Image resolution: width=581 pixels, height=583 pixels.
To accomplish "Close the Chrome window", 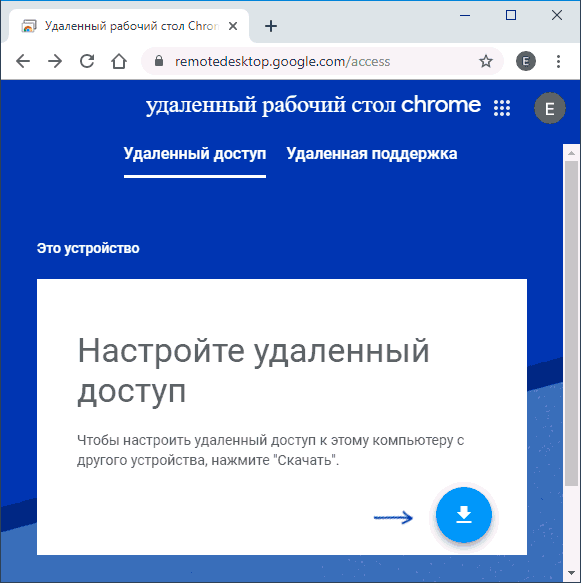I will click(556, 16).
